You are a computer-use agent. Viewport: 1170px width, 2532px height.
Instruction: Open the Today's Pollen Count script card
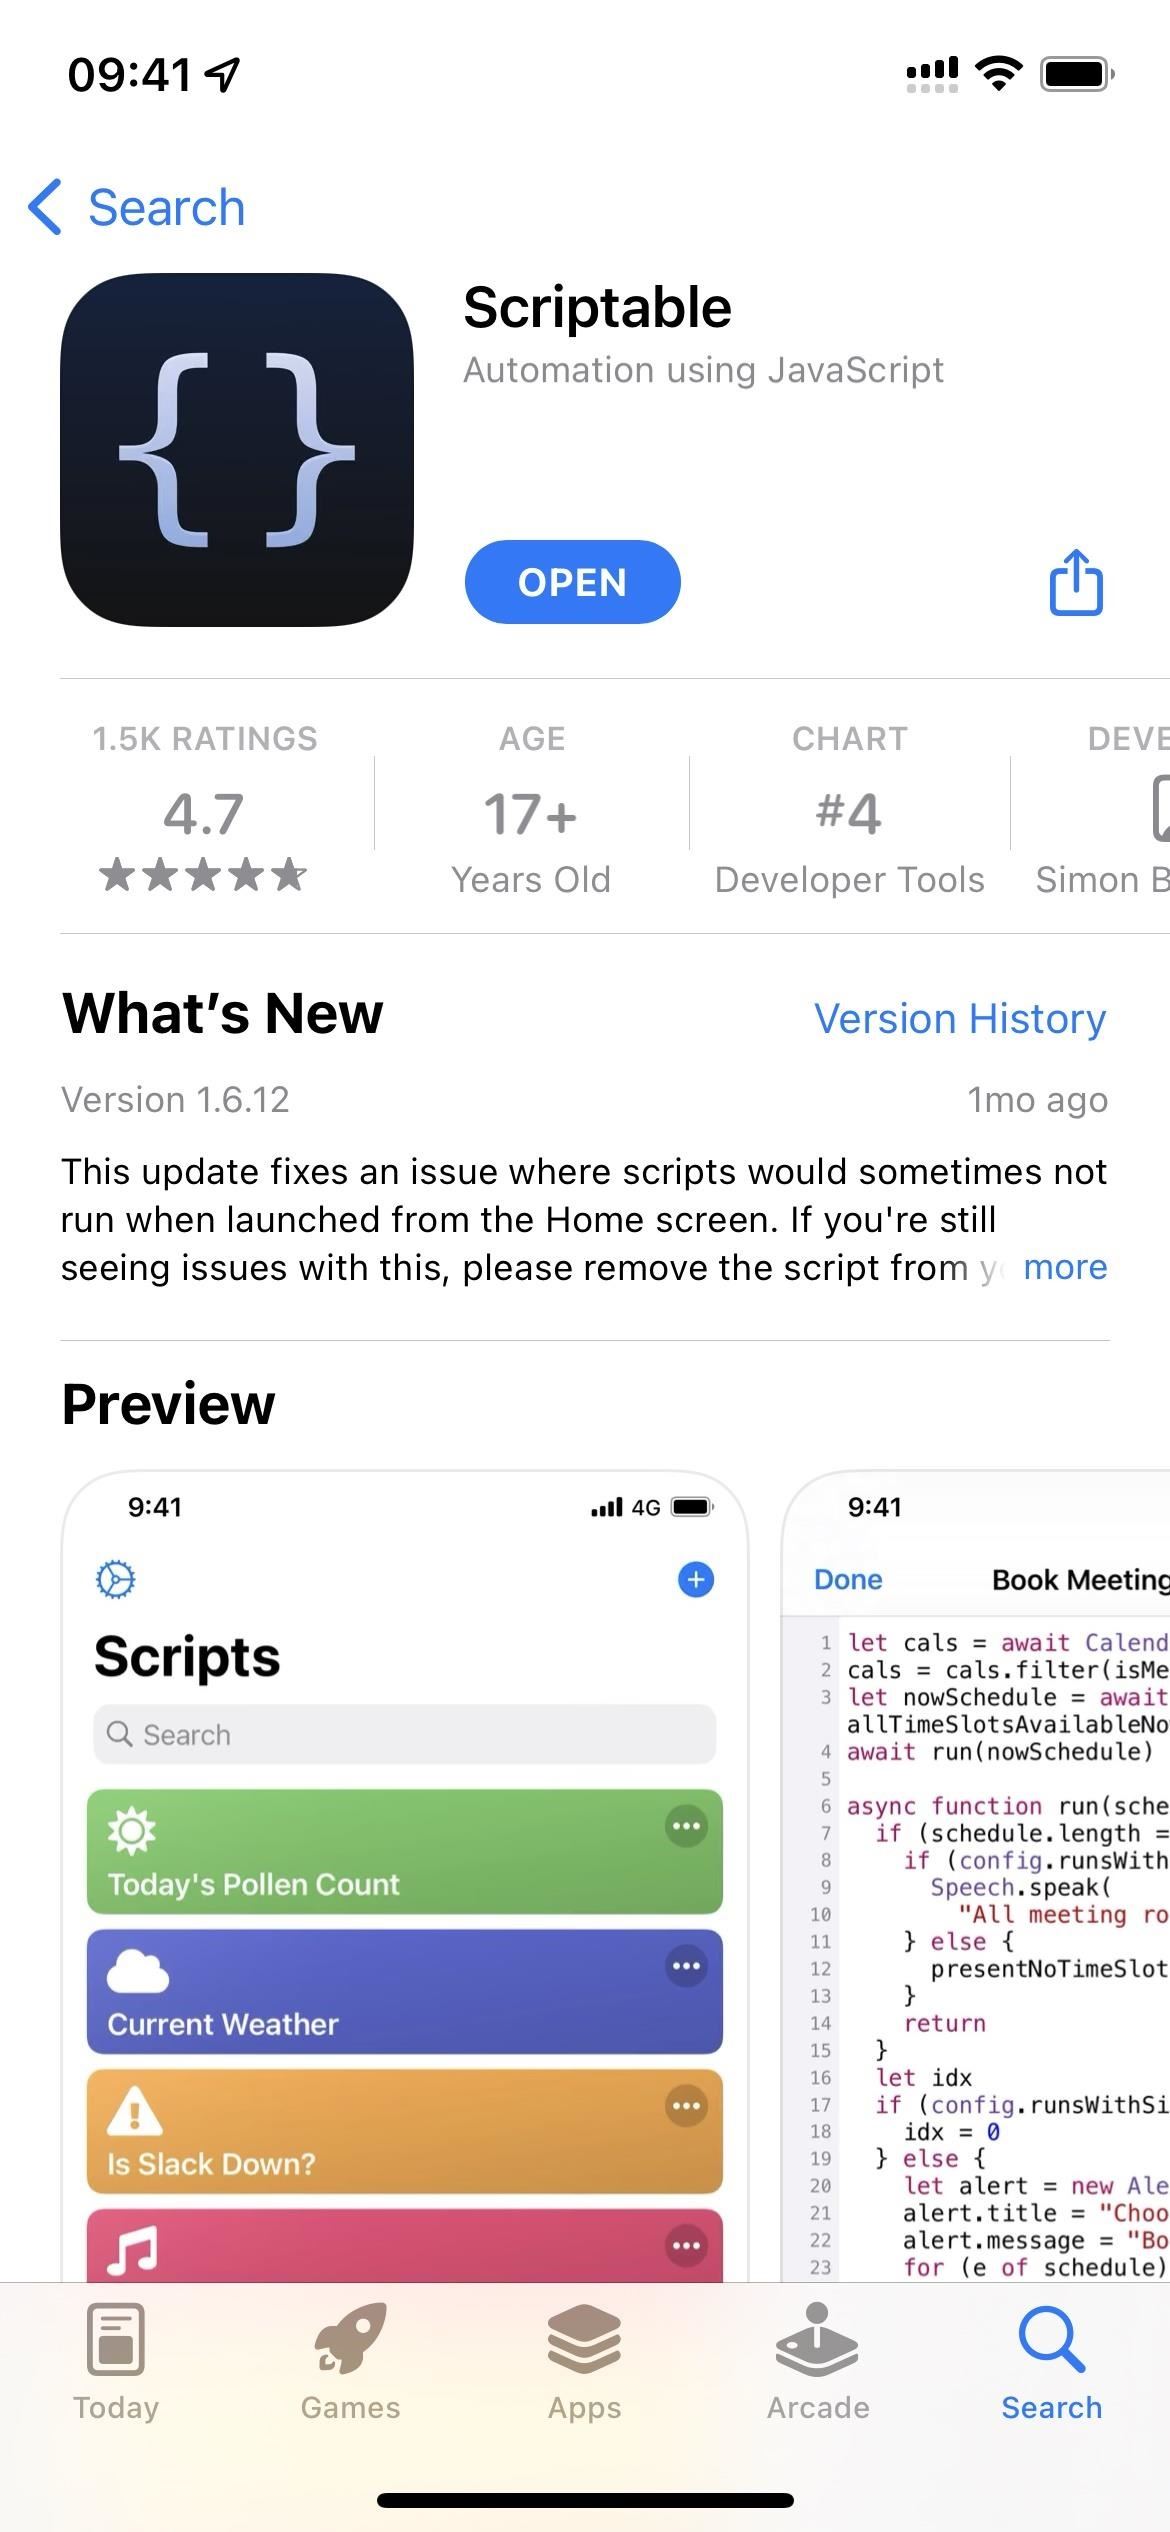(x=405, y=1851)
